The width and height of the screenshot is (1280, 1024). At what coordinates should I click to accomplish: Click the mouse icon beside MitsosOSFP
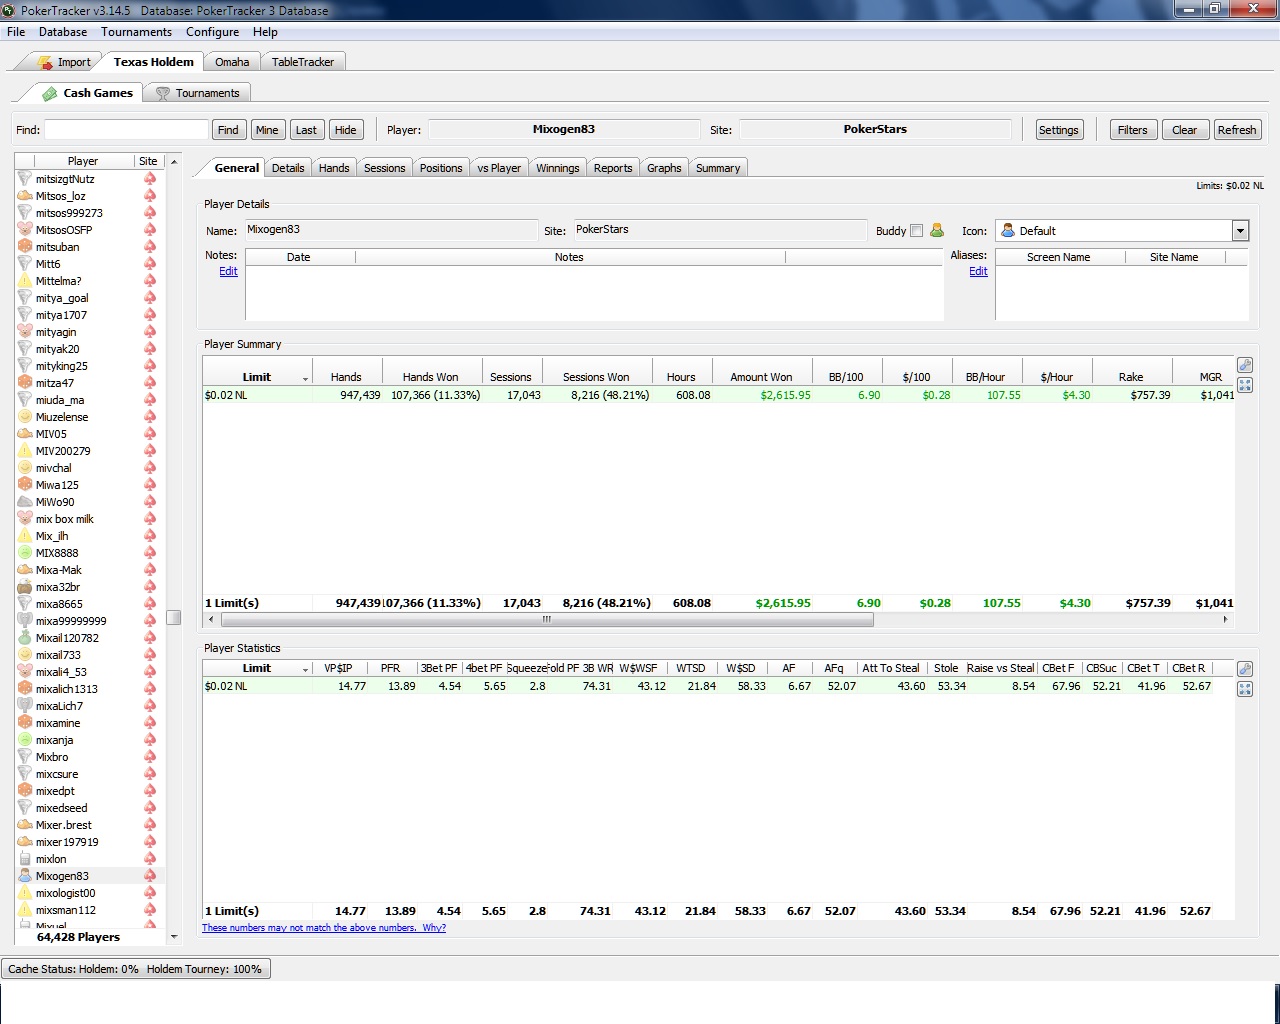coord(25,230)
